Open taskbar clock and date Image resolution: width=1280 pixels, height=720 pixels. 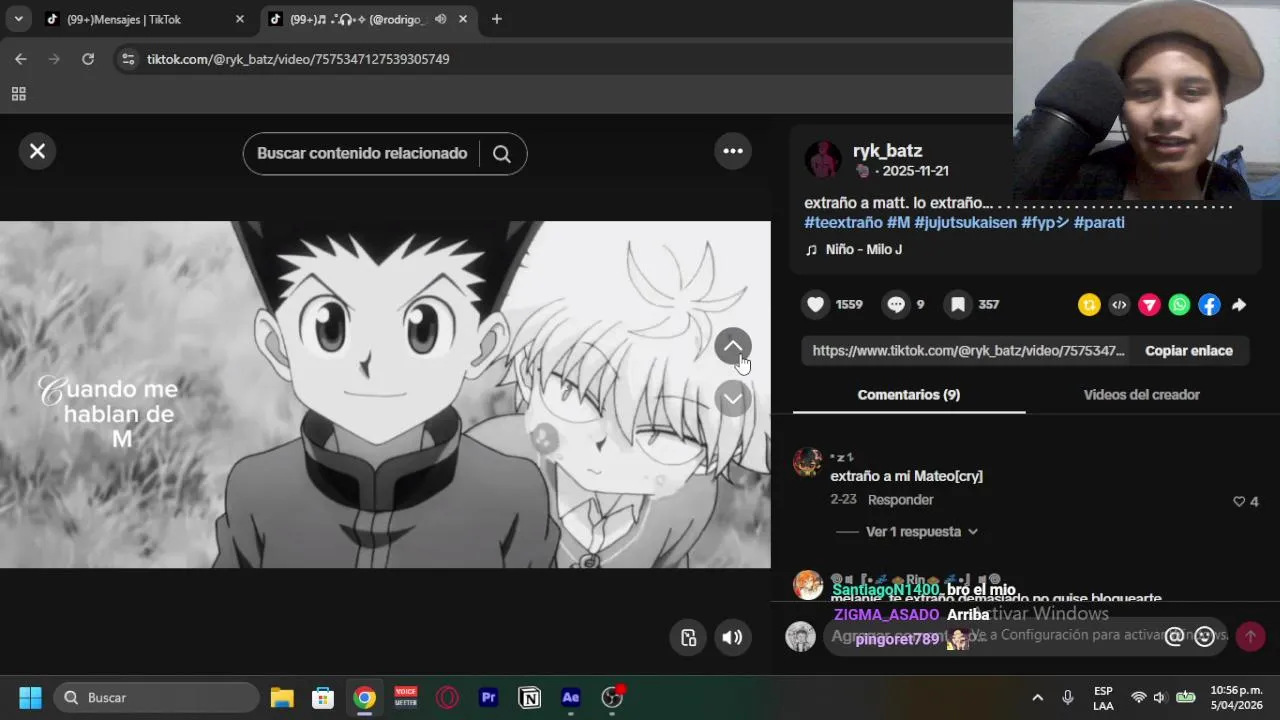coord(1236,698)
